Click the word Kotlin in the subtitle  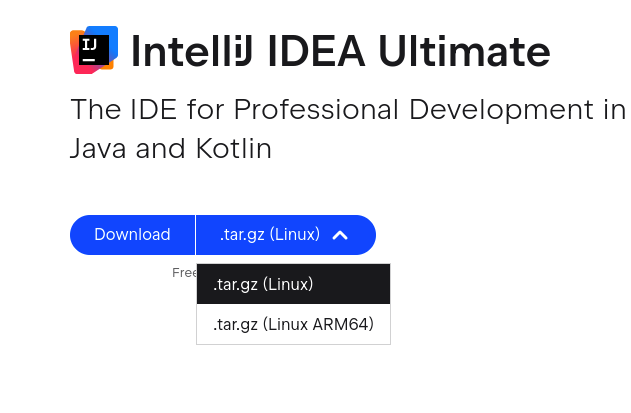[233, 149]
